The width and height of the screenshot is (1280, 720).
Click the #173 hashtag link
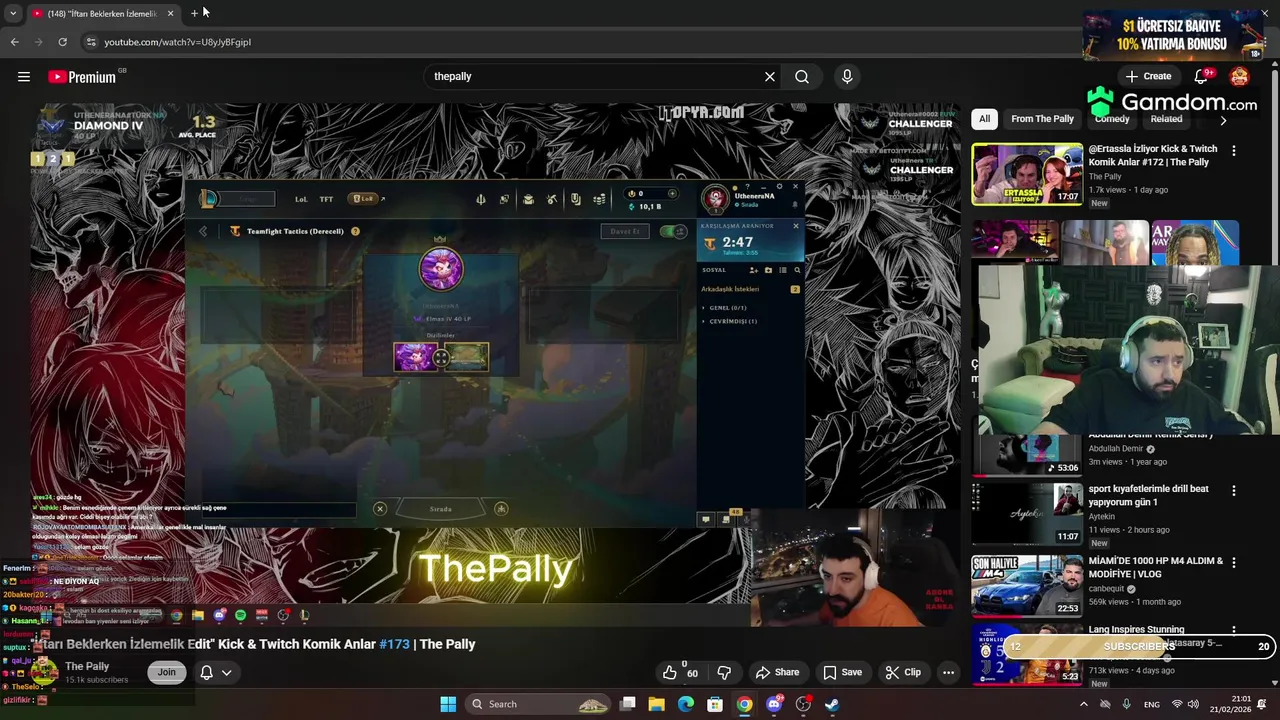point(394,644)
